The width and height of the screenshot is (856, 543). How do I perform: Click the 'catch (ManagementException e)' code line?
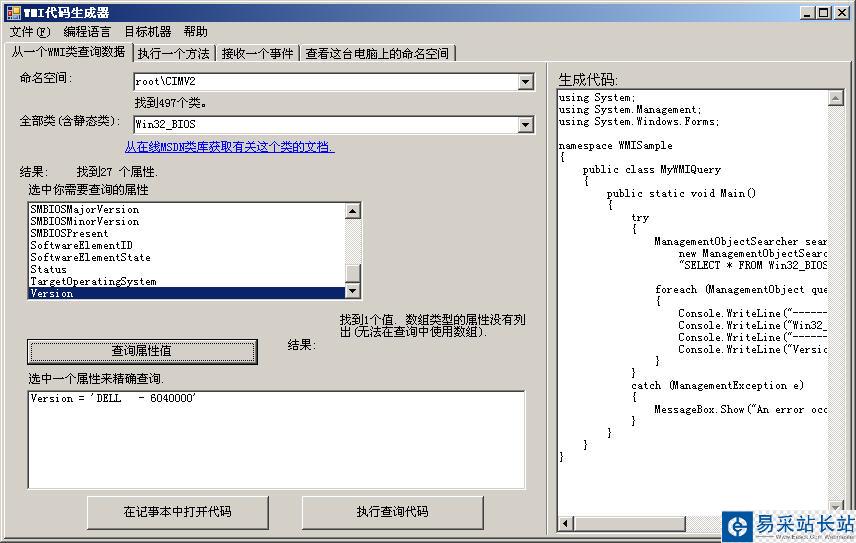717,386
